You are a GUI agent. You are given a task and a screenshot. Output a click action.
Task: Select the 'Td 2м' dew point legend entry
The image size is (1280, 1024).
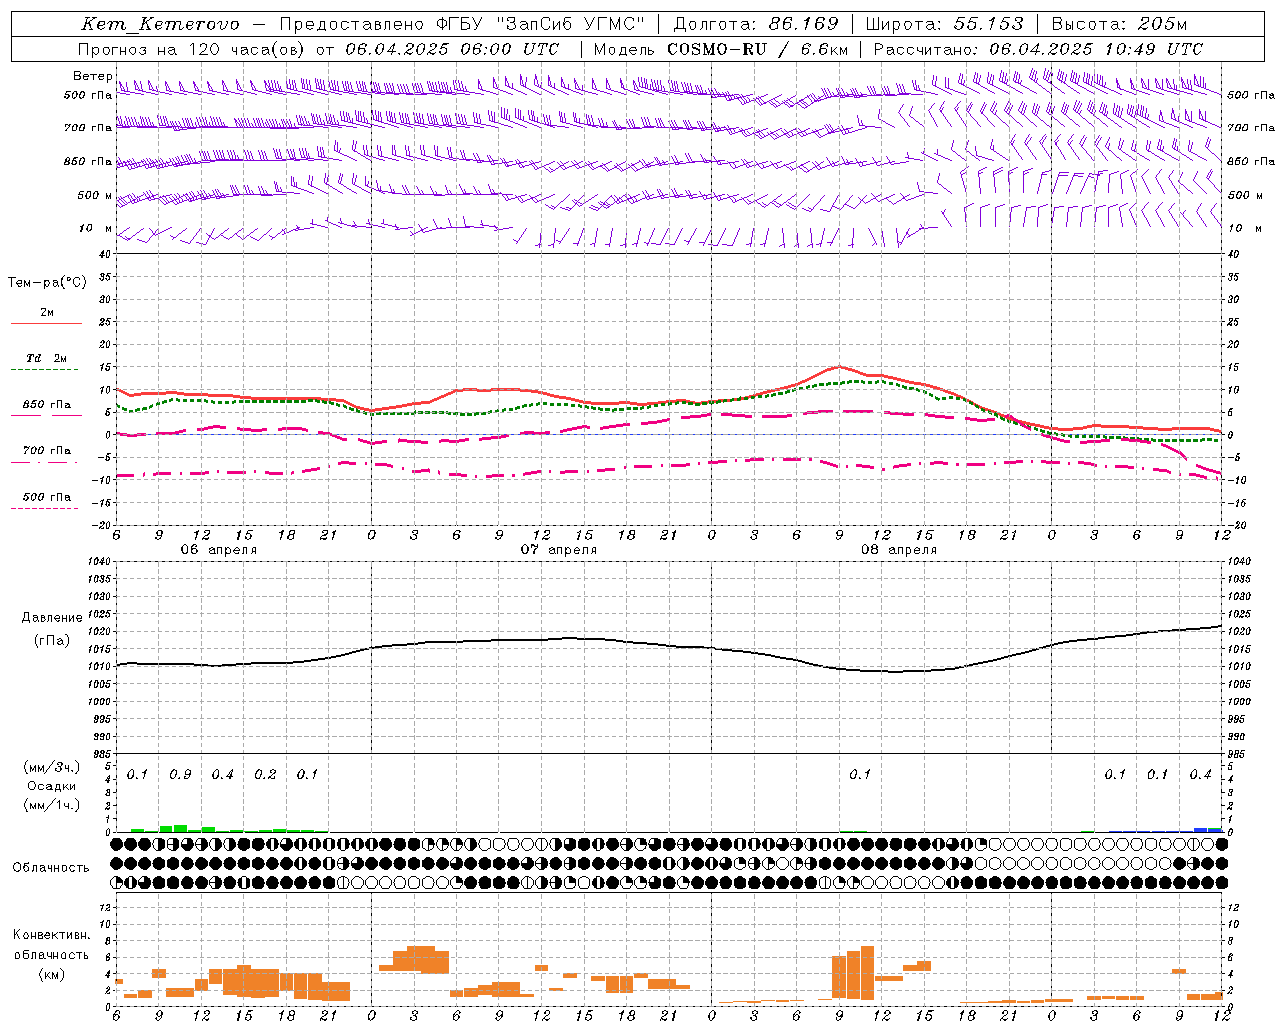click(x=47, y=358)
